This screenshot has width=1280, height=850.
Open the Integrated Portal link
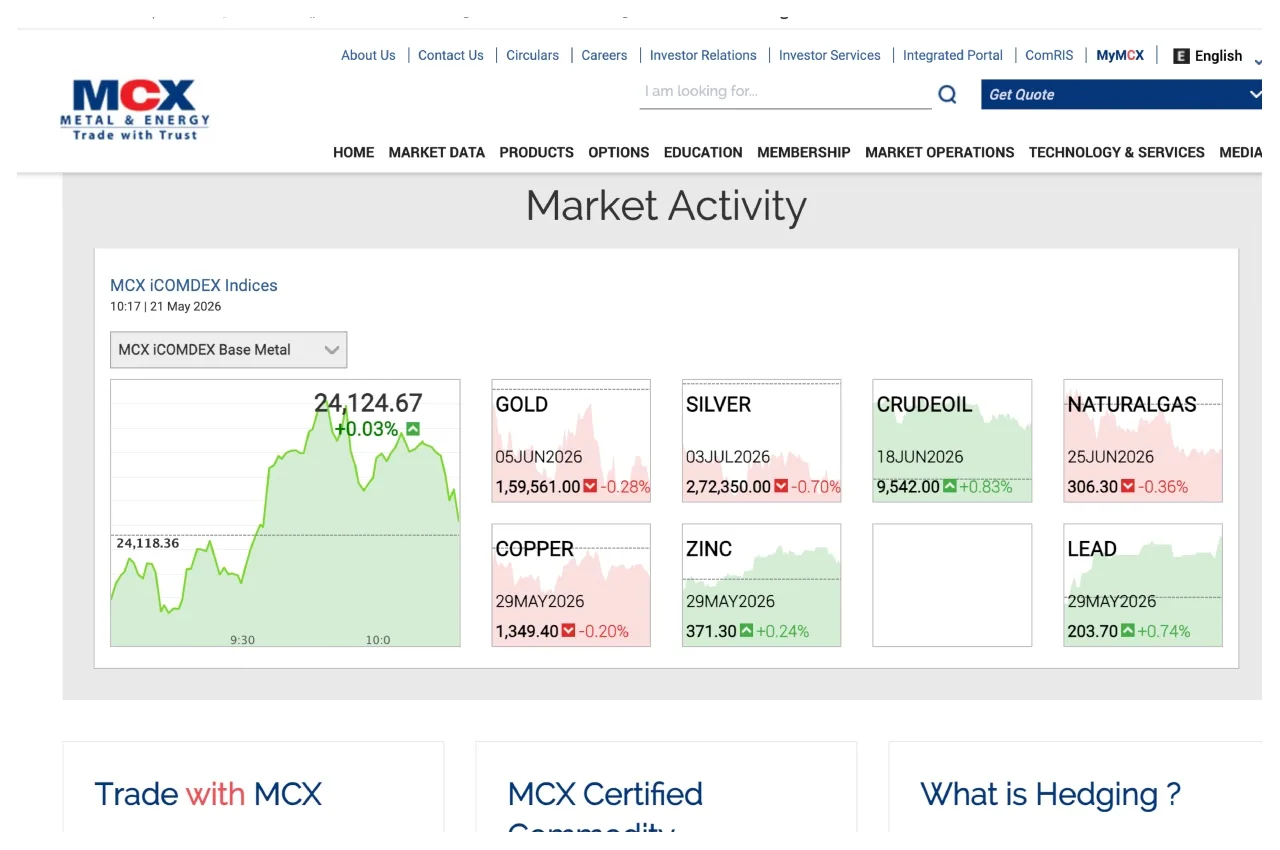click(x=953, y=55)
